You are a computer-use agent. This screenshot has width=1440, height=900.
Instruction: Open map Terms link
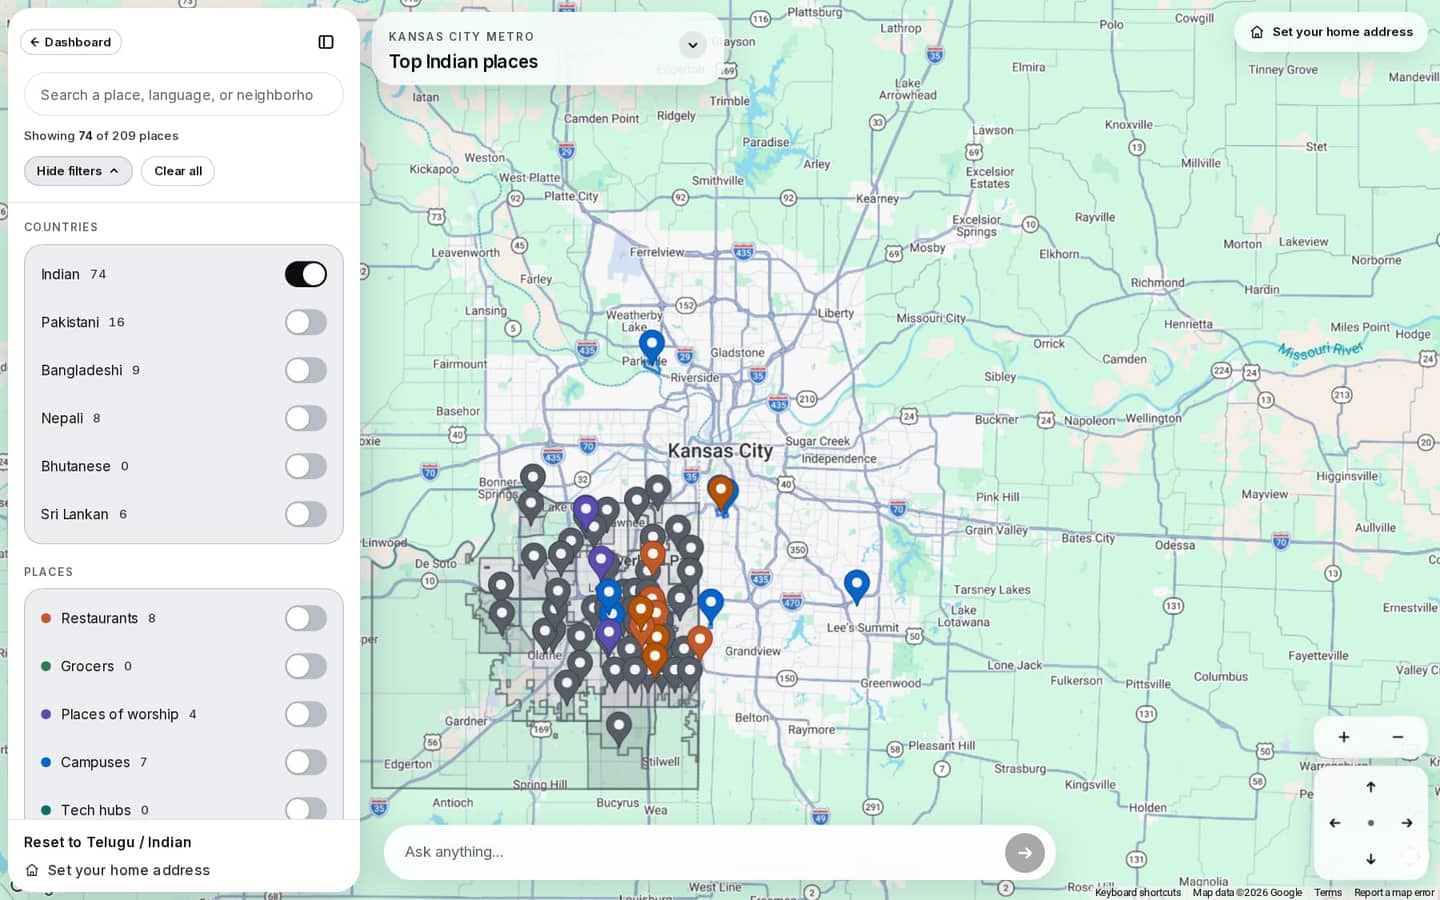pyautogui.click(x=1328, y=893)
